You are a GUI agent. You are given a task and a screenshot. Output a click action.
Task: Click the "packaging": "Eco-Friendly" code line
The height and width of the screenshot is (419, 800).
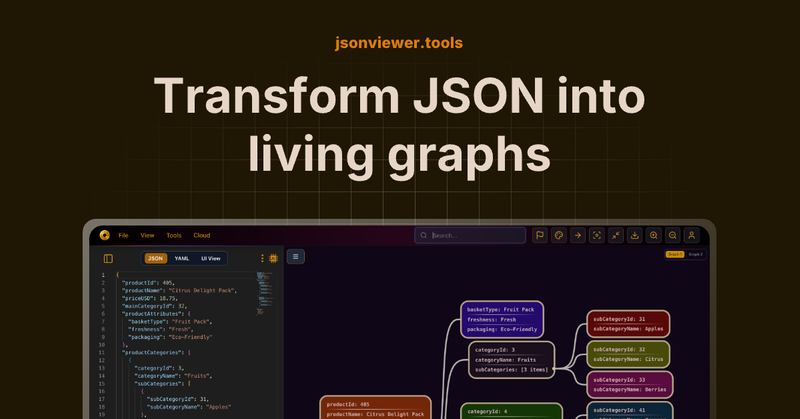[170, 337]
